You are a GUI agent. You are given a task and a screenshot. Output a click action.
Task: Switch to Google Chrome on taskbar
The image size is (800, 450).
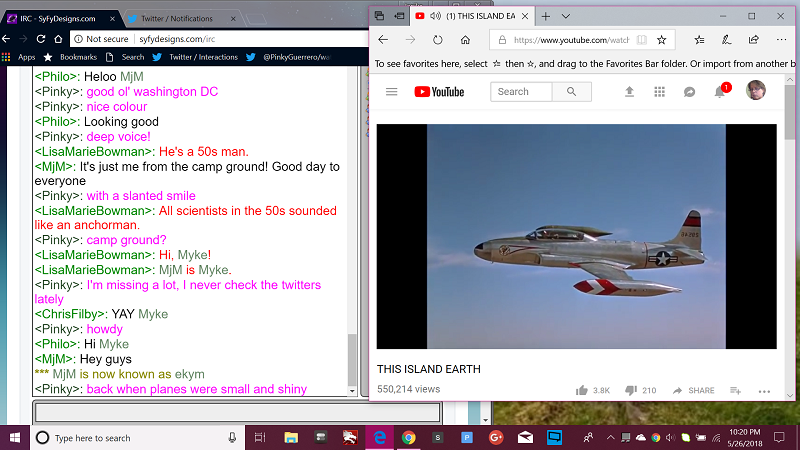pyautogui.click(x=408, y=438)
